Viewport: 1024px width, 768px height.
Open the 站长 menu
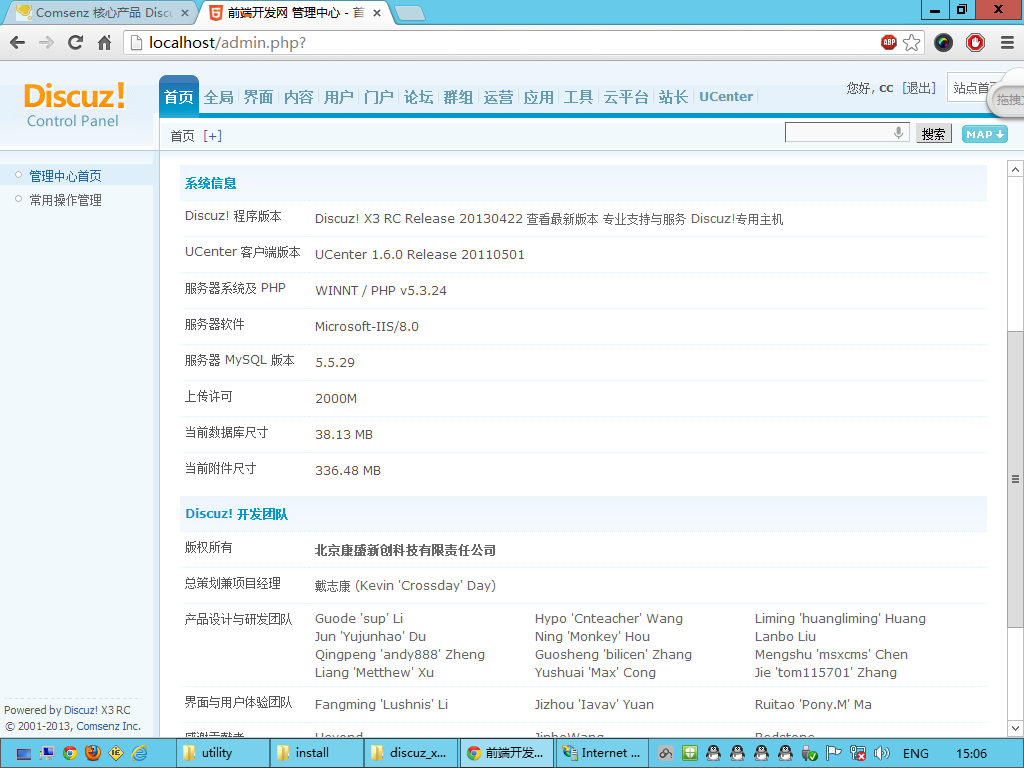[x=673, y=97]
